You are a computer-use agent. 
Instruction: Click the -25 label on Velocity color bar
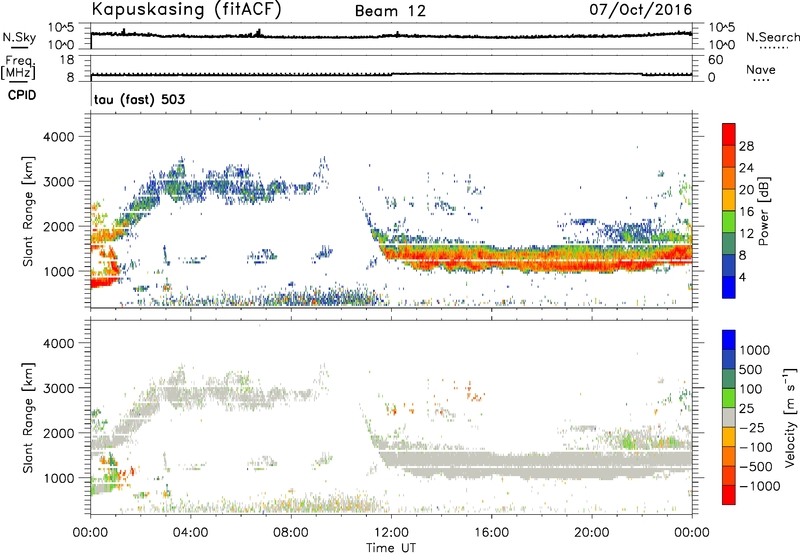tap(752, 427)
